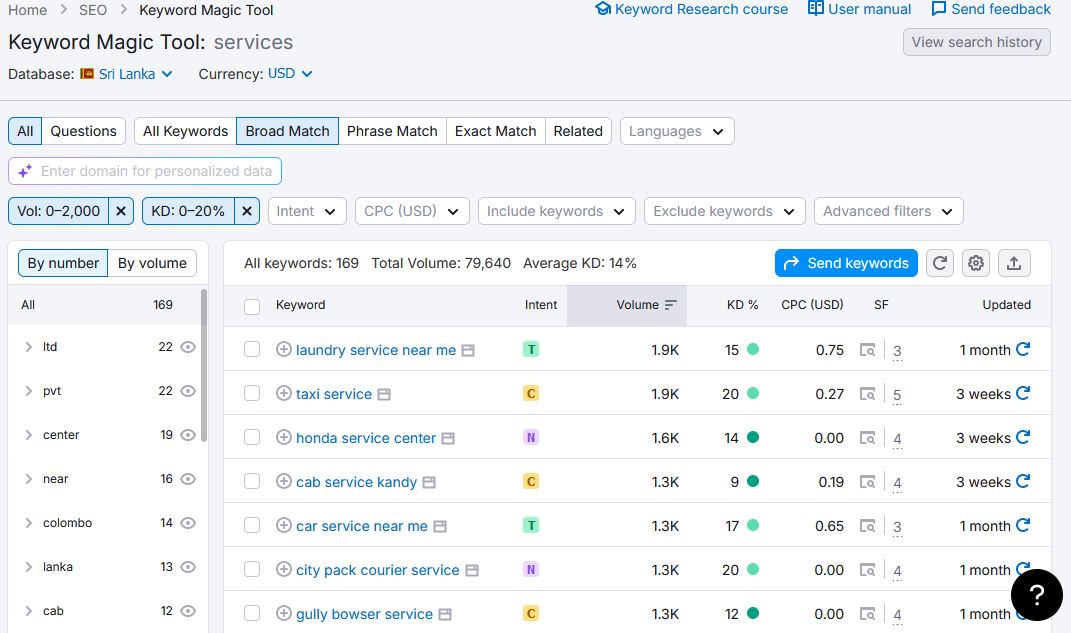
Task: Open the Advanced filters dropdown
Action: point(888,211)
